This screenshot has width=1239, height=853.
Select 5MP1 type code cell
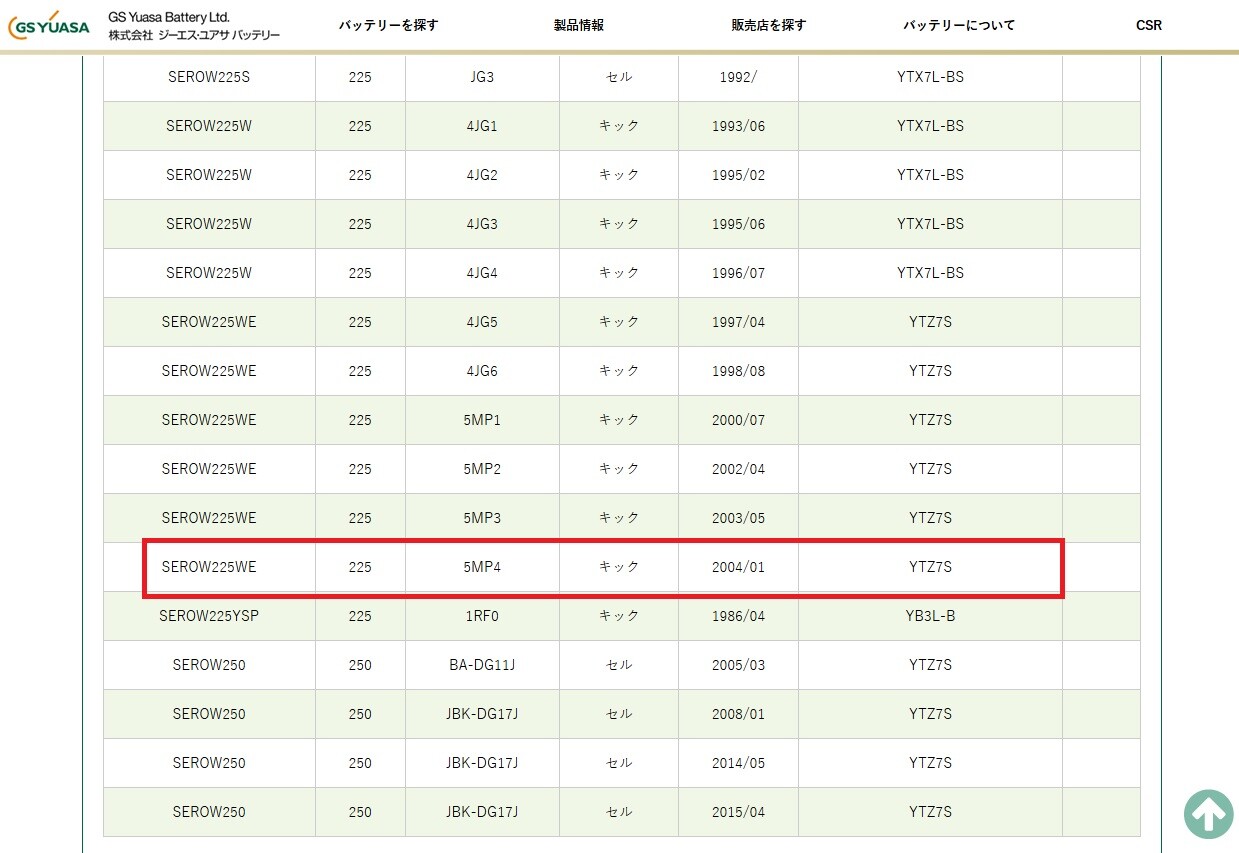pos(482,420)
